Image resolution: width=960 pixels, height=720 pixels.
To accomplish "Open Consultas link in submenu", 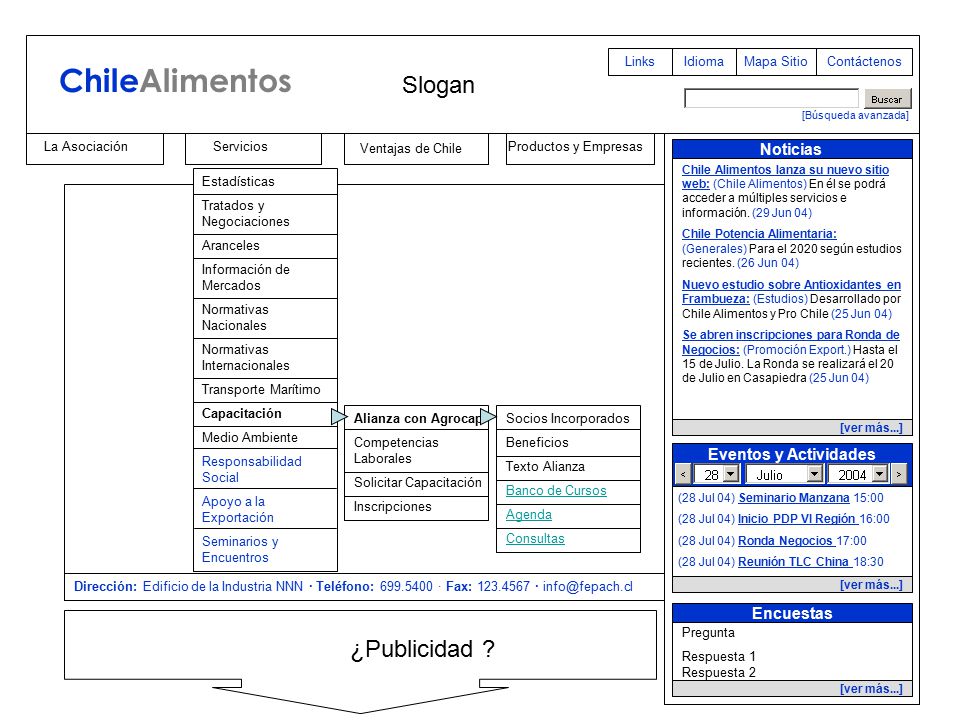I will (535, 539).
